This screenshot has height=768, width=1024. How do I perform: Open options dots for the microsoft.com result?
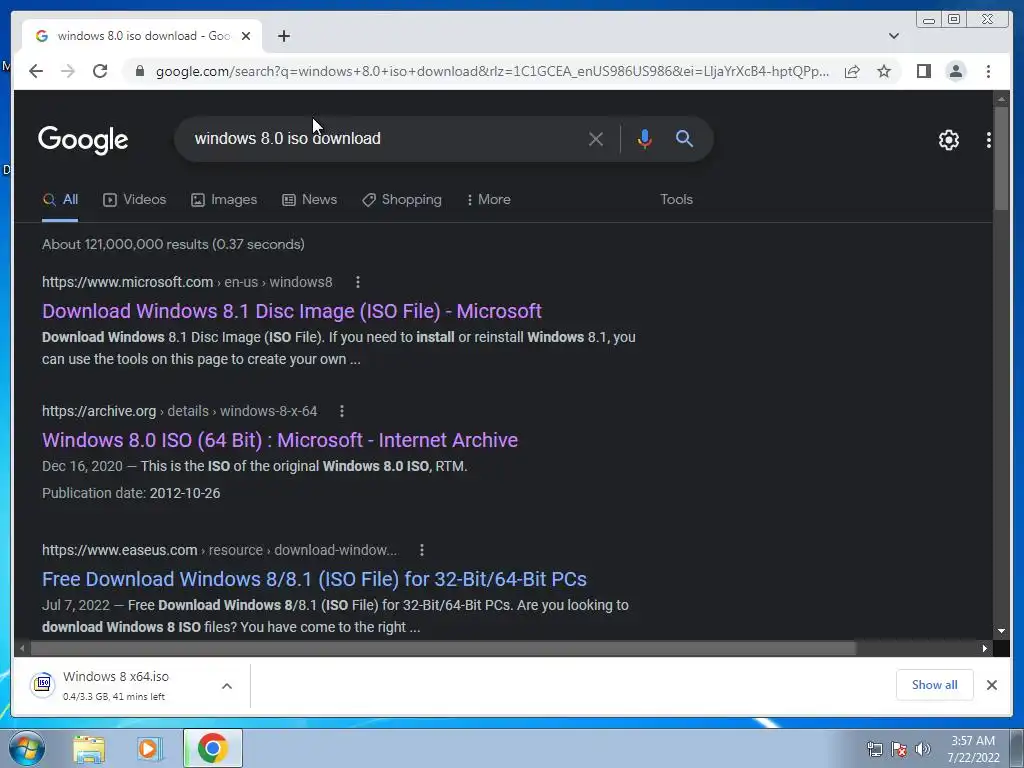[357, 282]
